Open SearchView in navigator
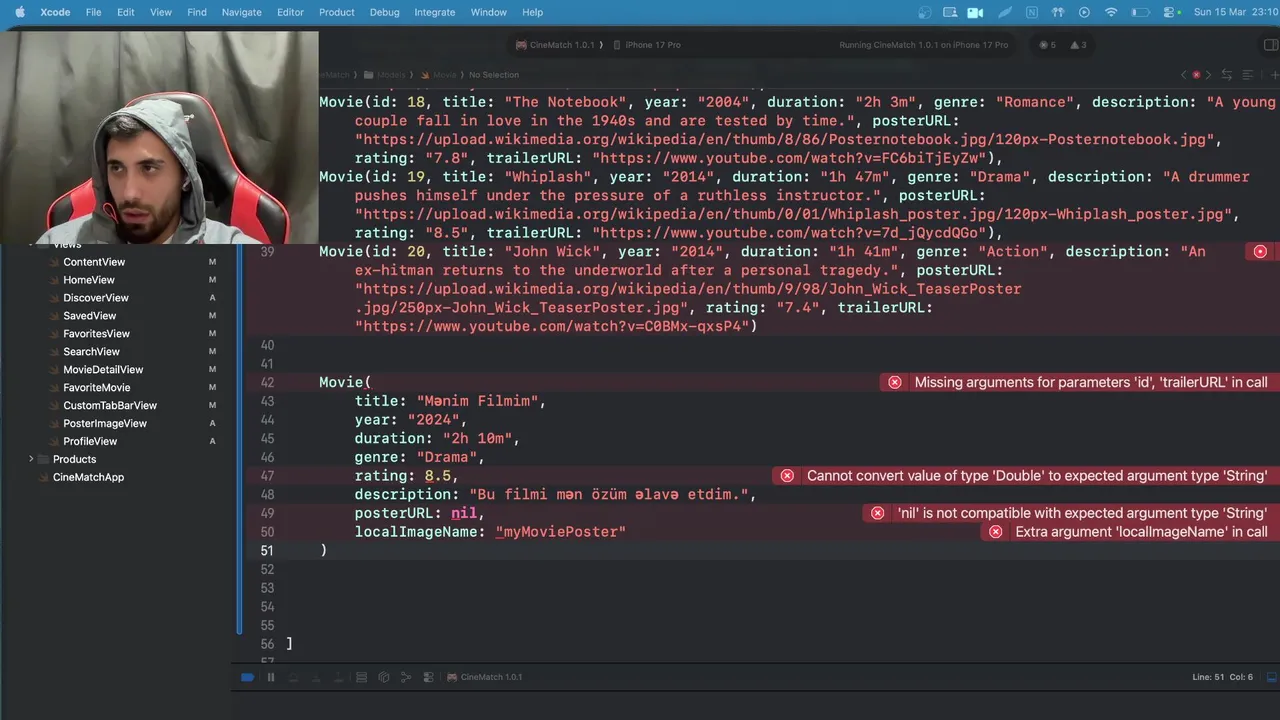This screenshot has height=720, width=1280. pyautogui.click(x=91, y=352)
